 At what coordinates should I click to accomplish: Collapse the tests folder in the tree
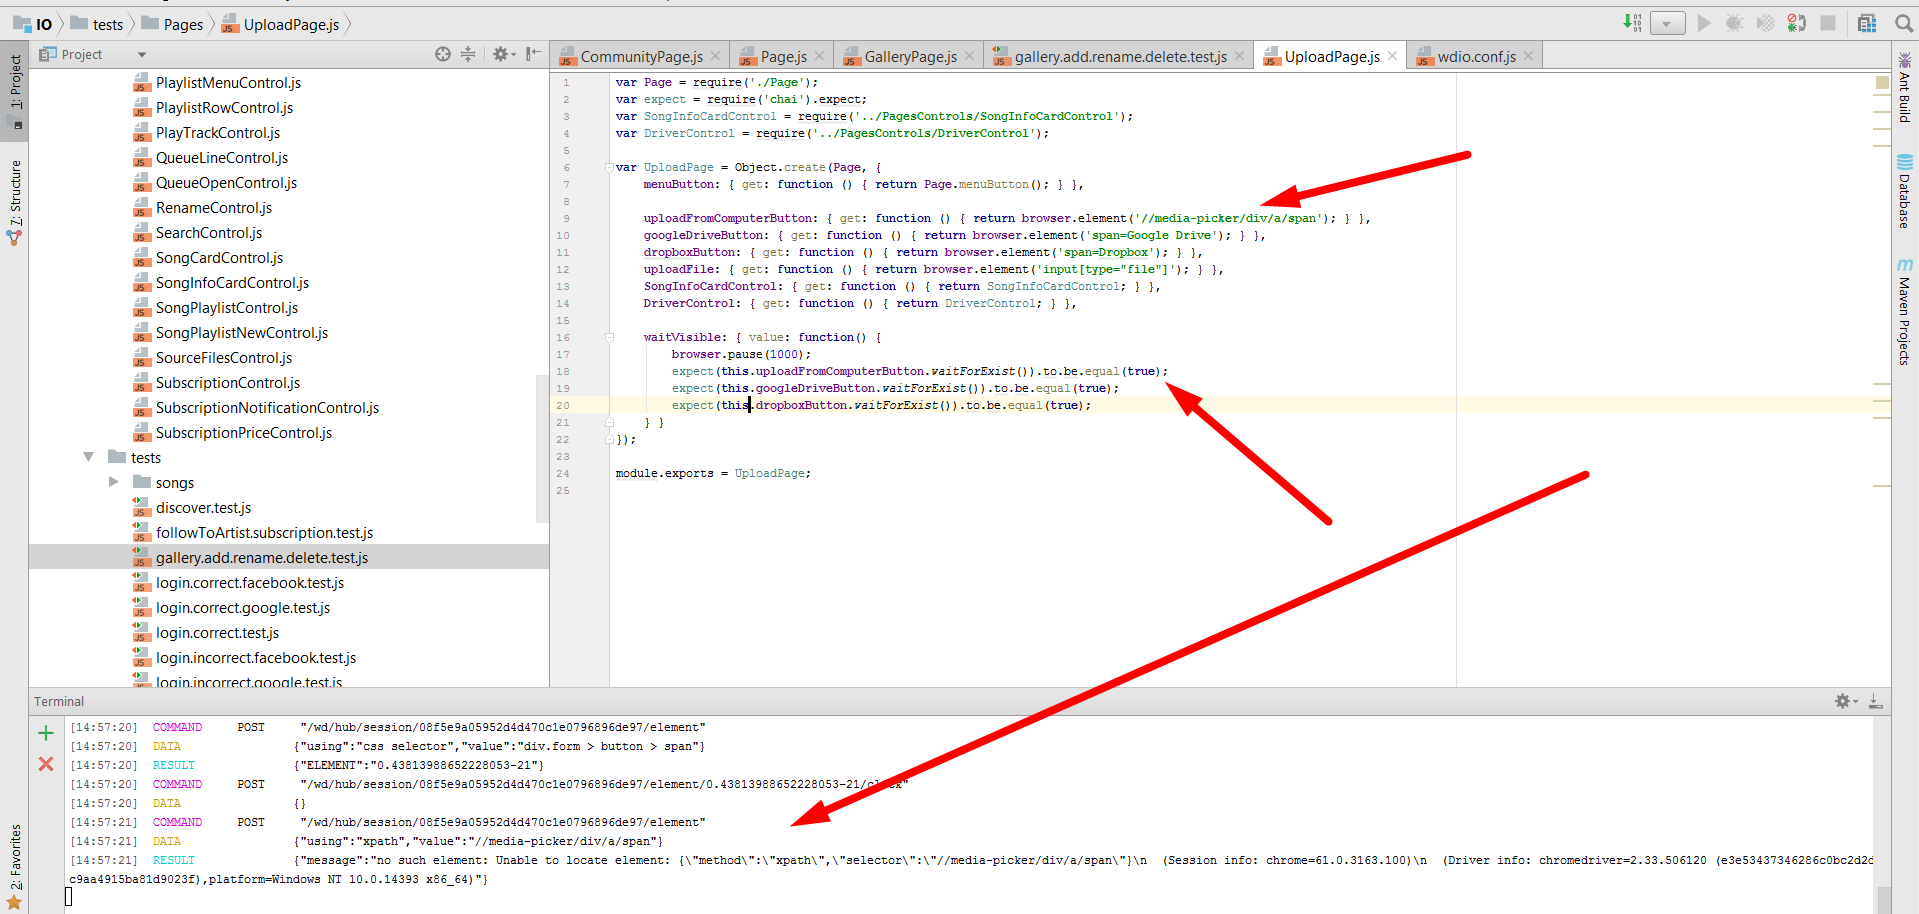88,457
